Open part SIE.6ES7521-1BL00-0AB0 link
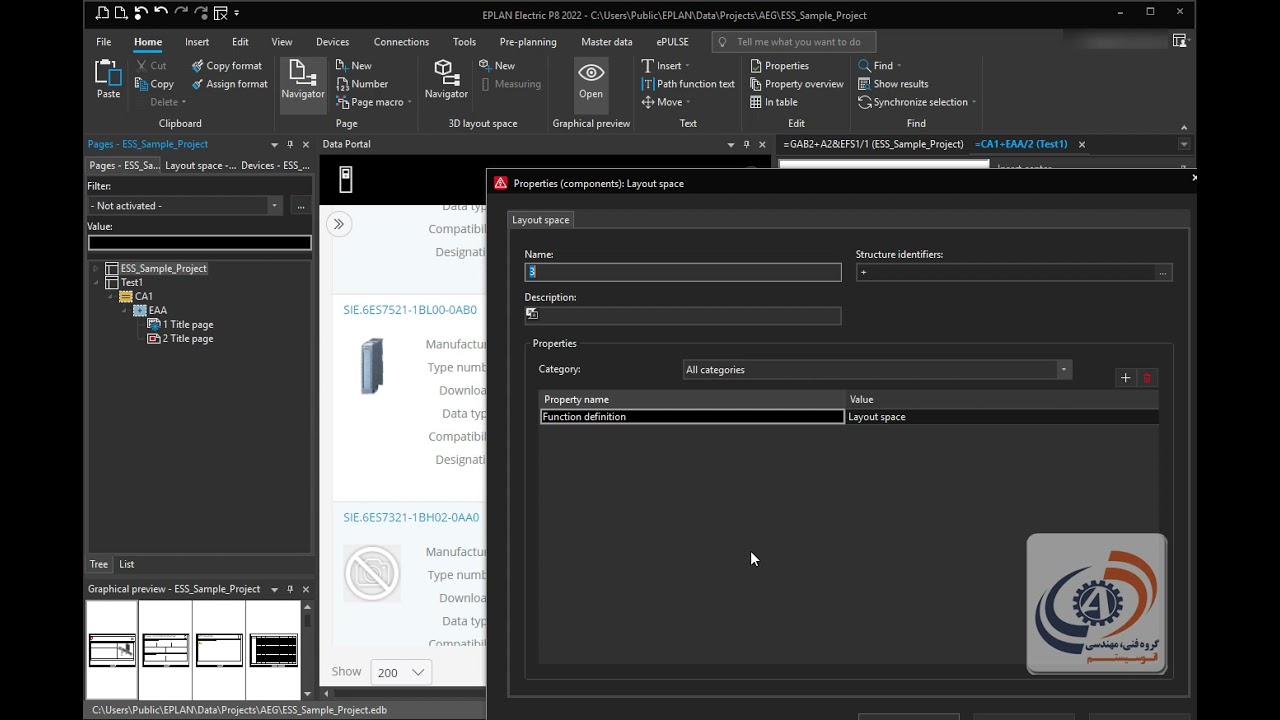1280x720 pixels. coord(410,310)
